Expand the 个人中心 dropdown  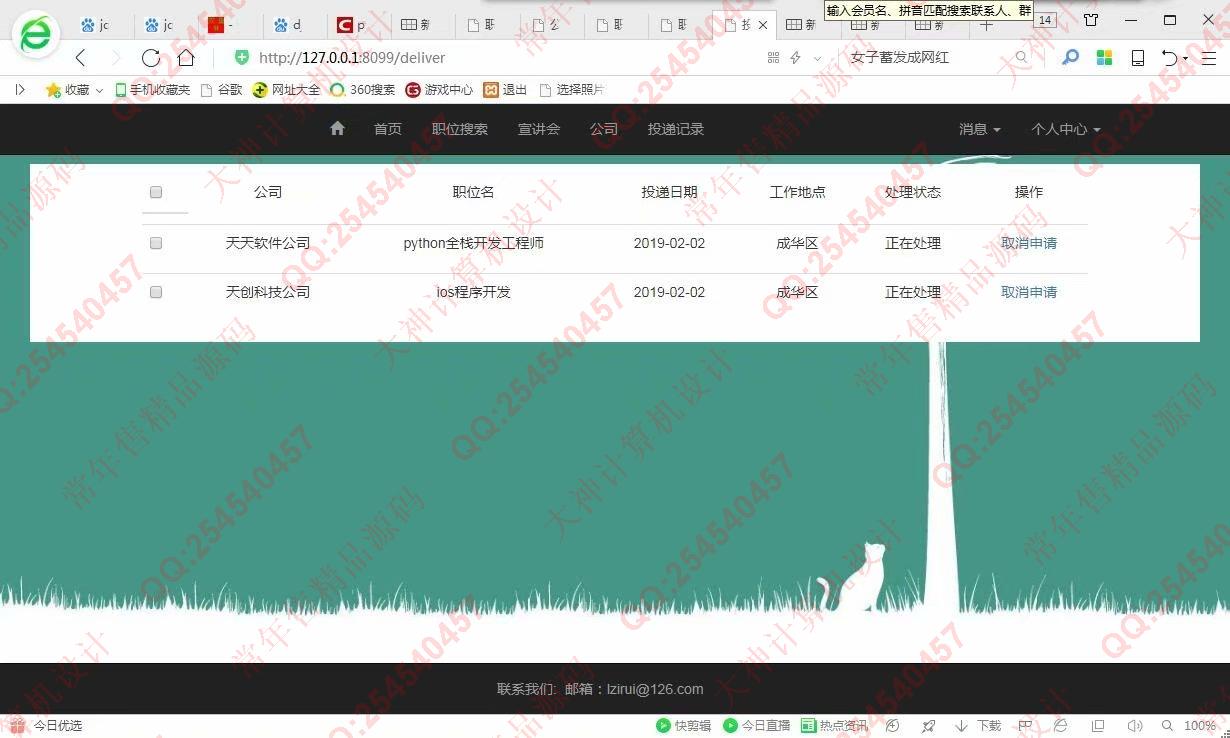pyautogui.click(x=1066, y=129)
